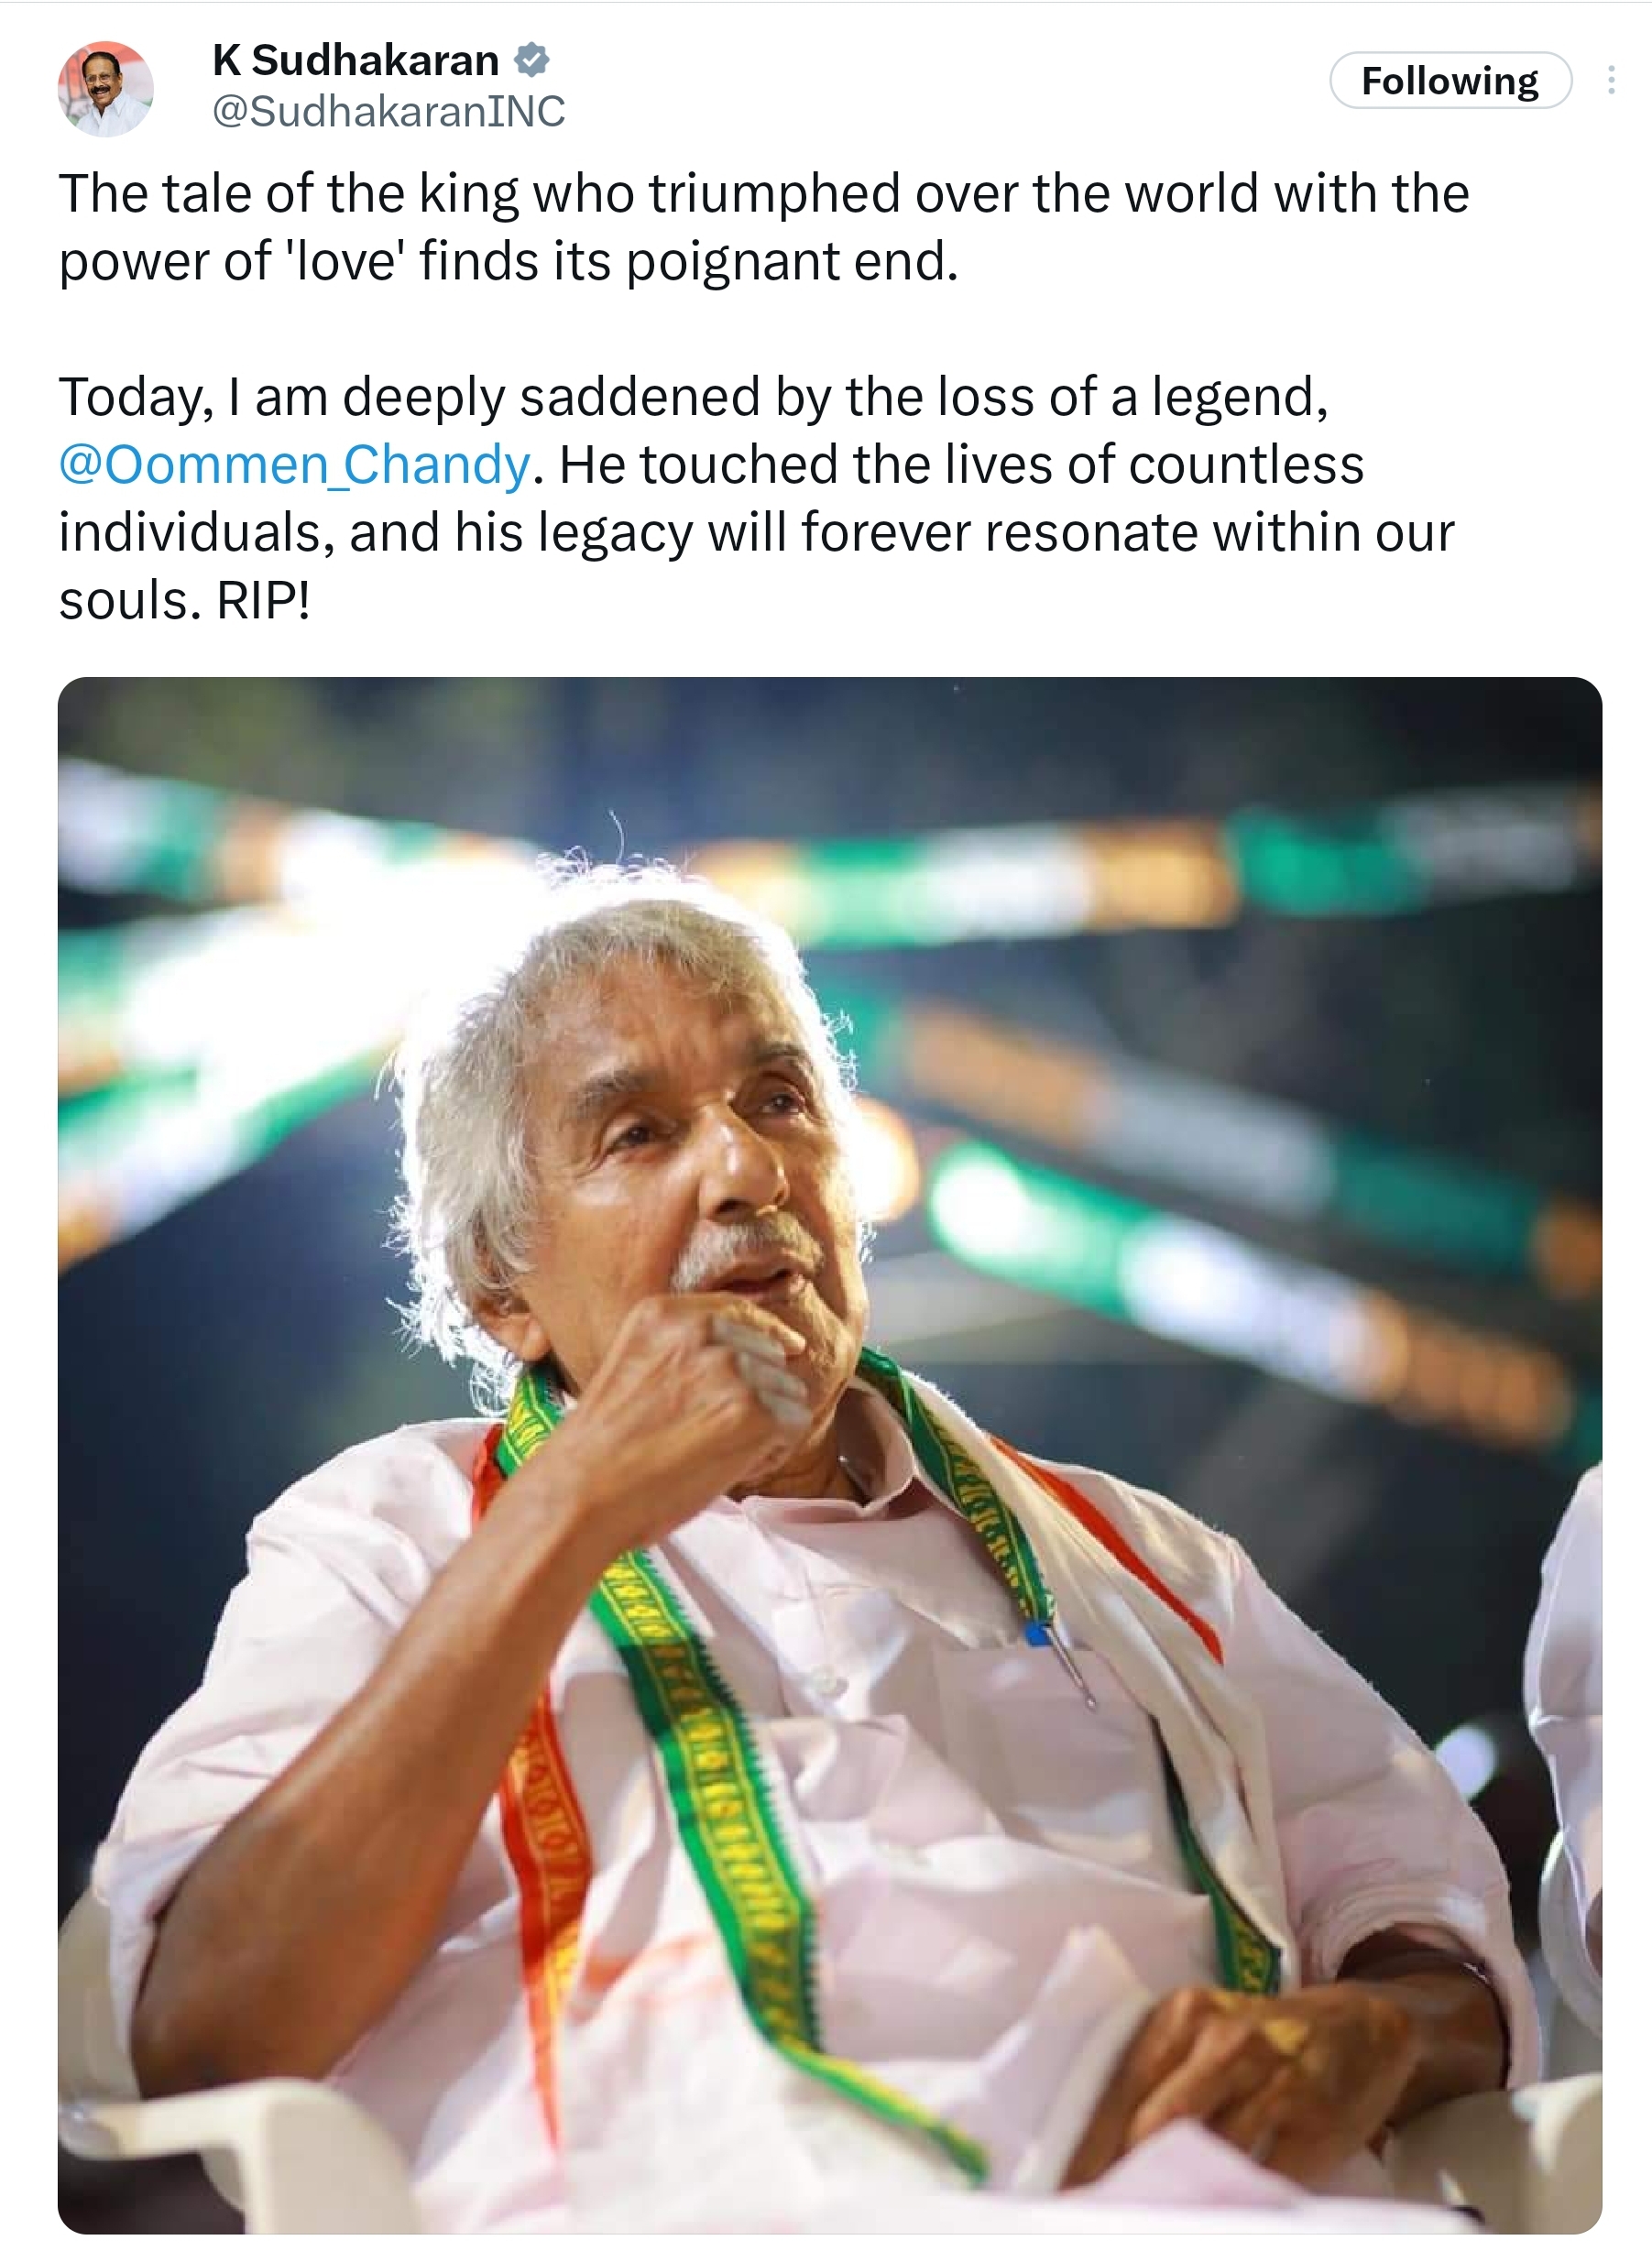Toggle the Following button

coord(1450,80)
